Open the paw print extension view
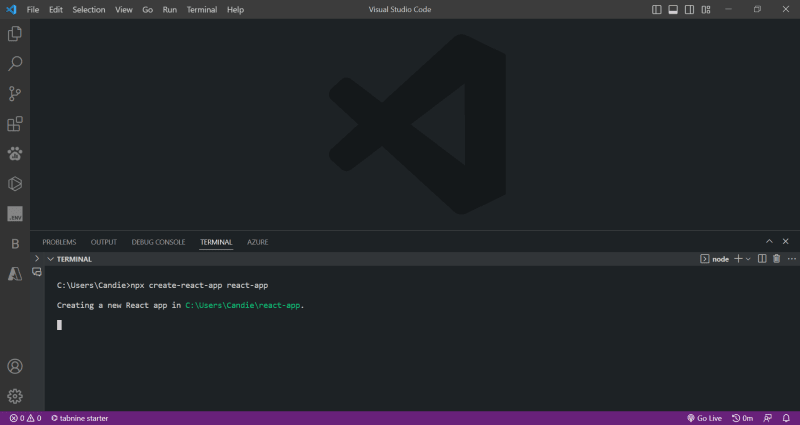 [x=15, y=154]
